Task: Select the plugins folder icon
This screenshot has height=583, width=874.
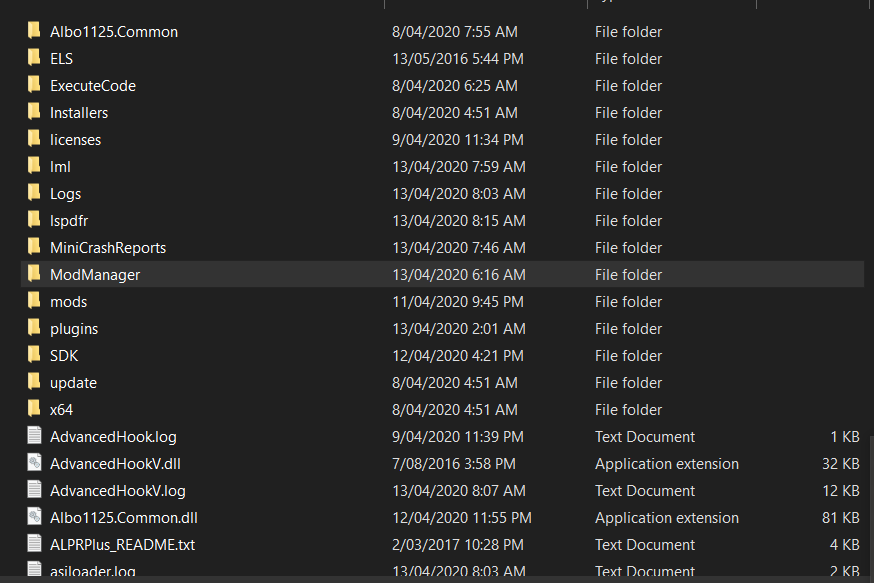Action: point(34,328)
